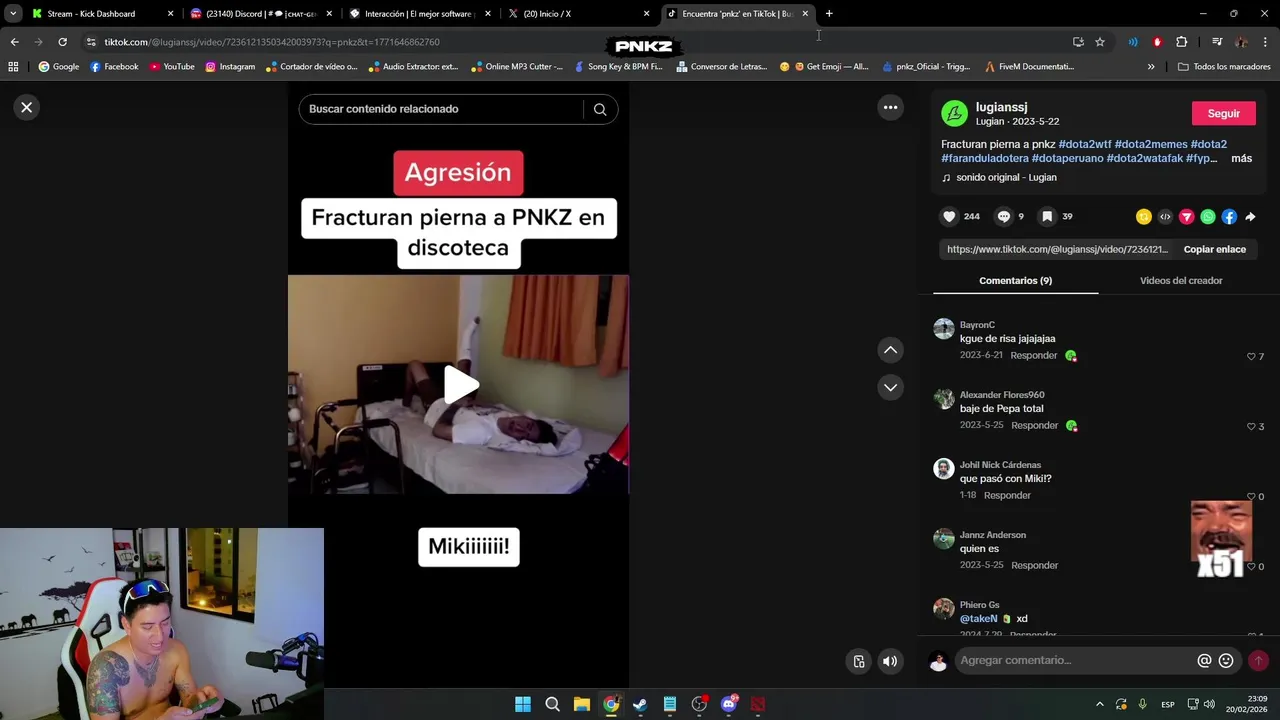Open the #dota2wtf hashtag link
The image size is (1280, 720).
click(1085, 144)
